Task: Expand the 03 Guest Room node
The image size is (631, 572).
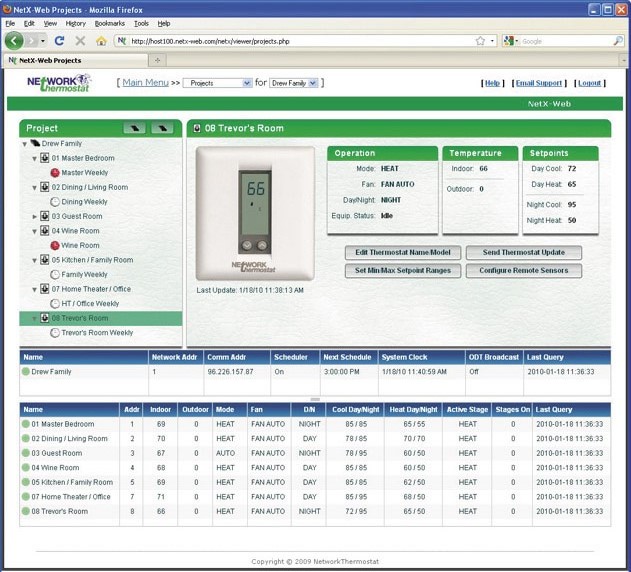Action: point(35,217)
